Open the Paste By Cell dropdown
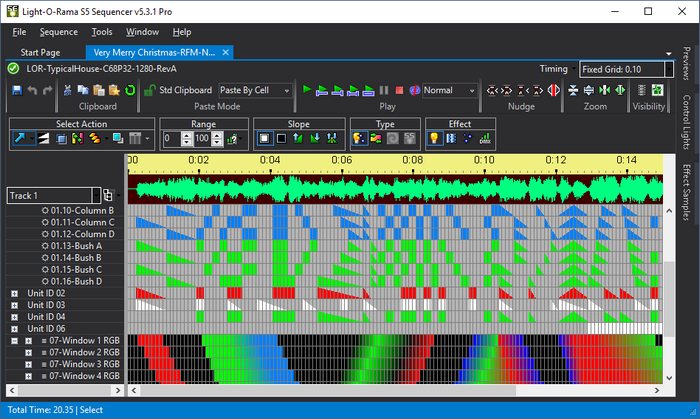This screenshot has width=700, height=419. click(x=255, y=90)
